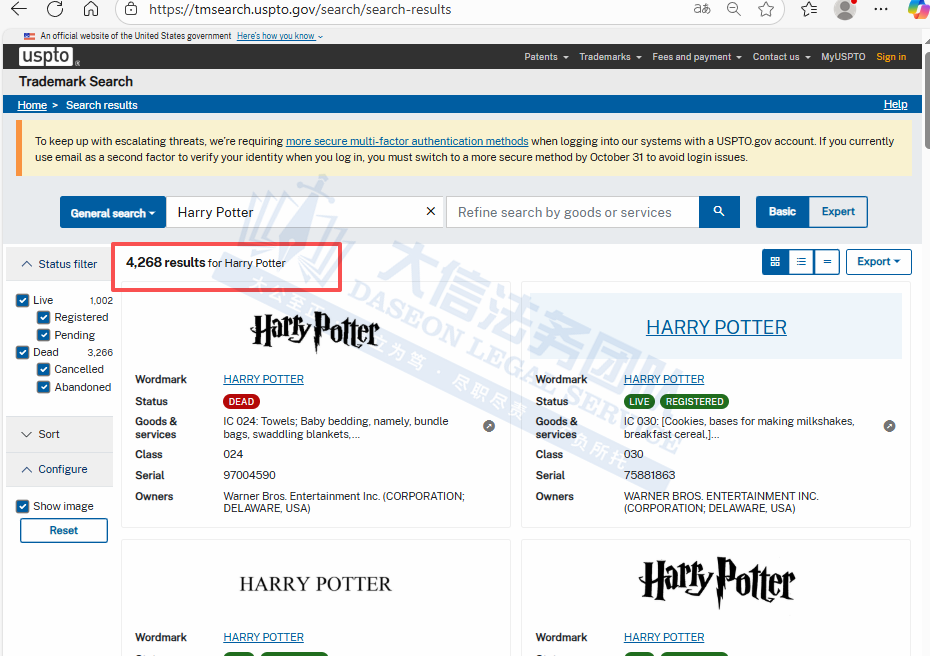Click the Reset button
The width and height of the screenshot is (930, 656).
click(63, 530)
